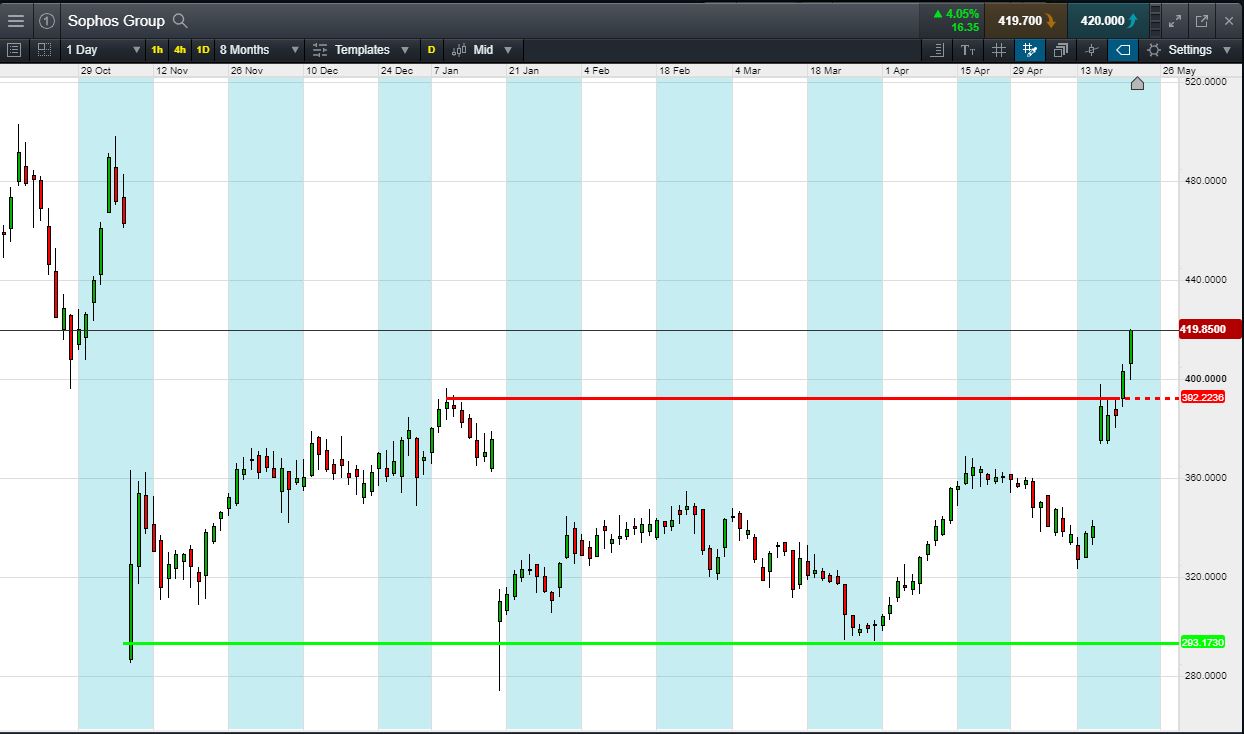Viewport: 1244px width, 734px height.
Task: Toggle the crosshair cursor icon
Action: click(x=1092, y=49)
